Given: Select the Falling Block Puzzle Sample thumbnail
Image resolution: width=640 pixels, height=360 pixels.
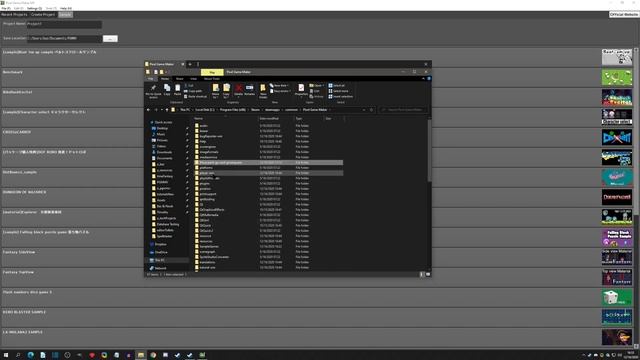Looking at the screenshot, I should 617,237.
